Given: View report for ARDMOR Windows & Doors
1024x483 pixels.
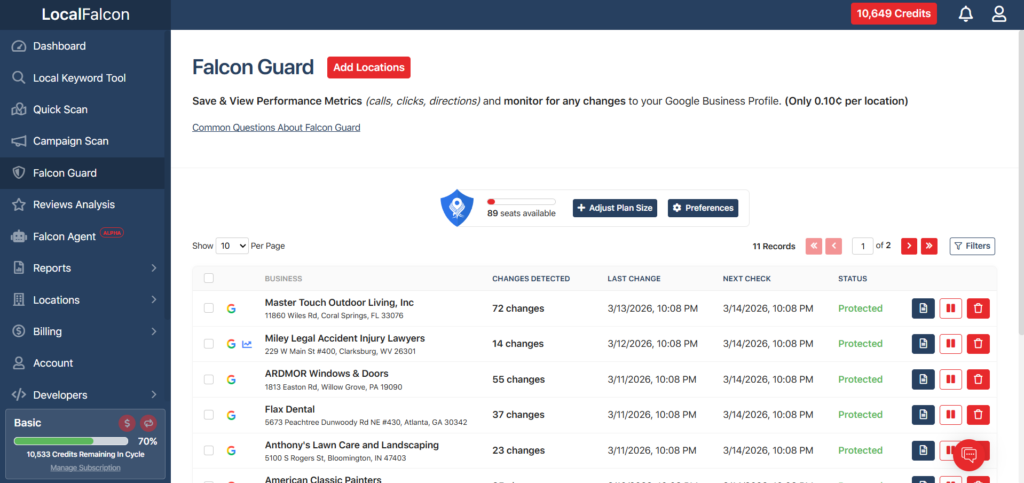Looking at the screenshot, I should (923, 379).
